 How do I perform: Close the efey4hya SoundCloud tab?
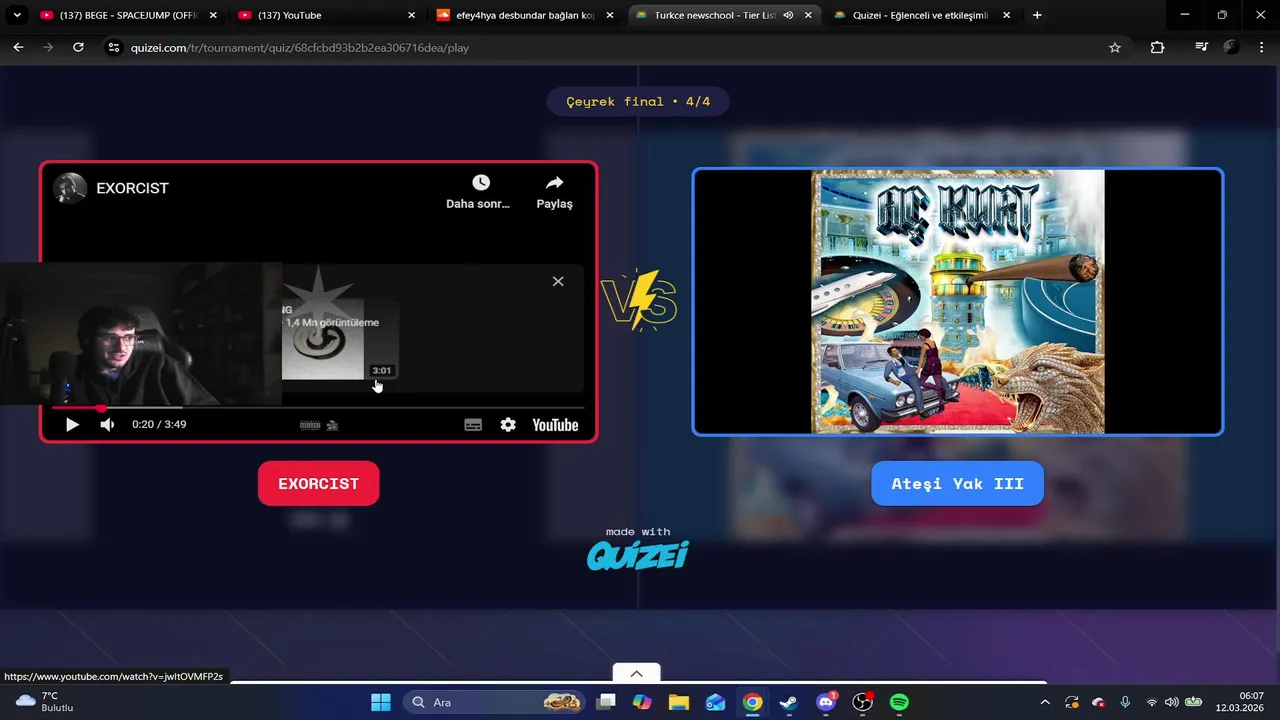pyautogui.click(x=609, y=15)
